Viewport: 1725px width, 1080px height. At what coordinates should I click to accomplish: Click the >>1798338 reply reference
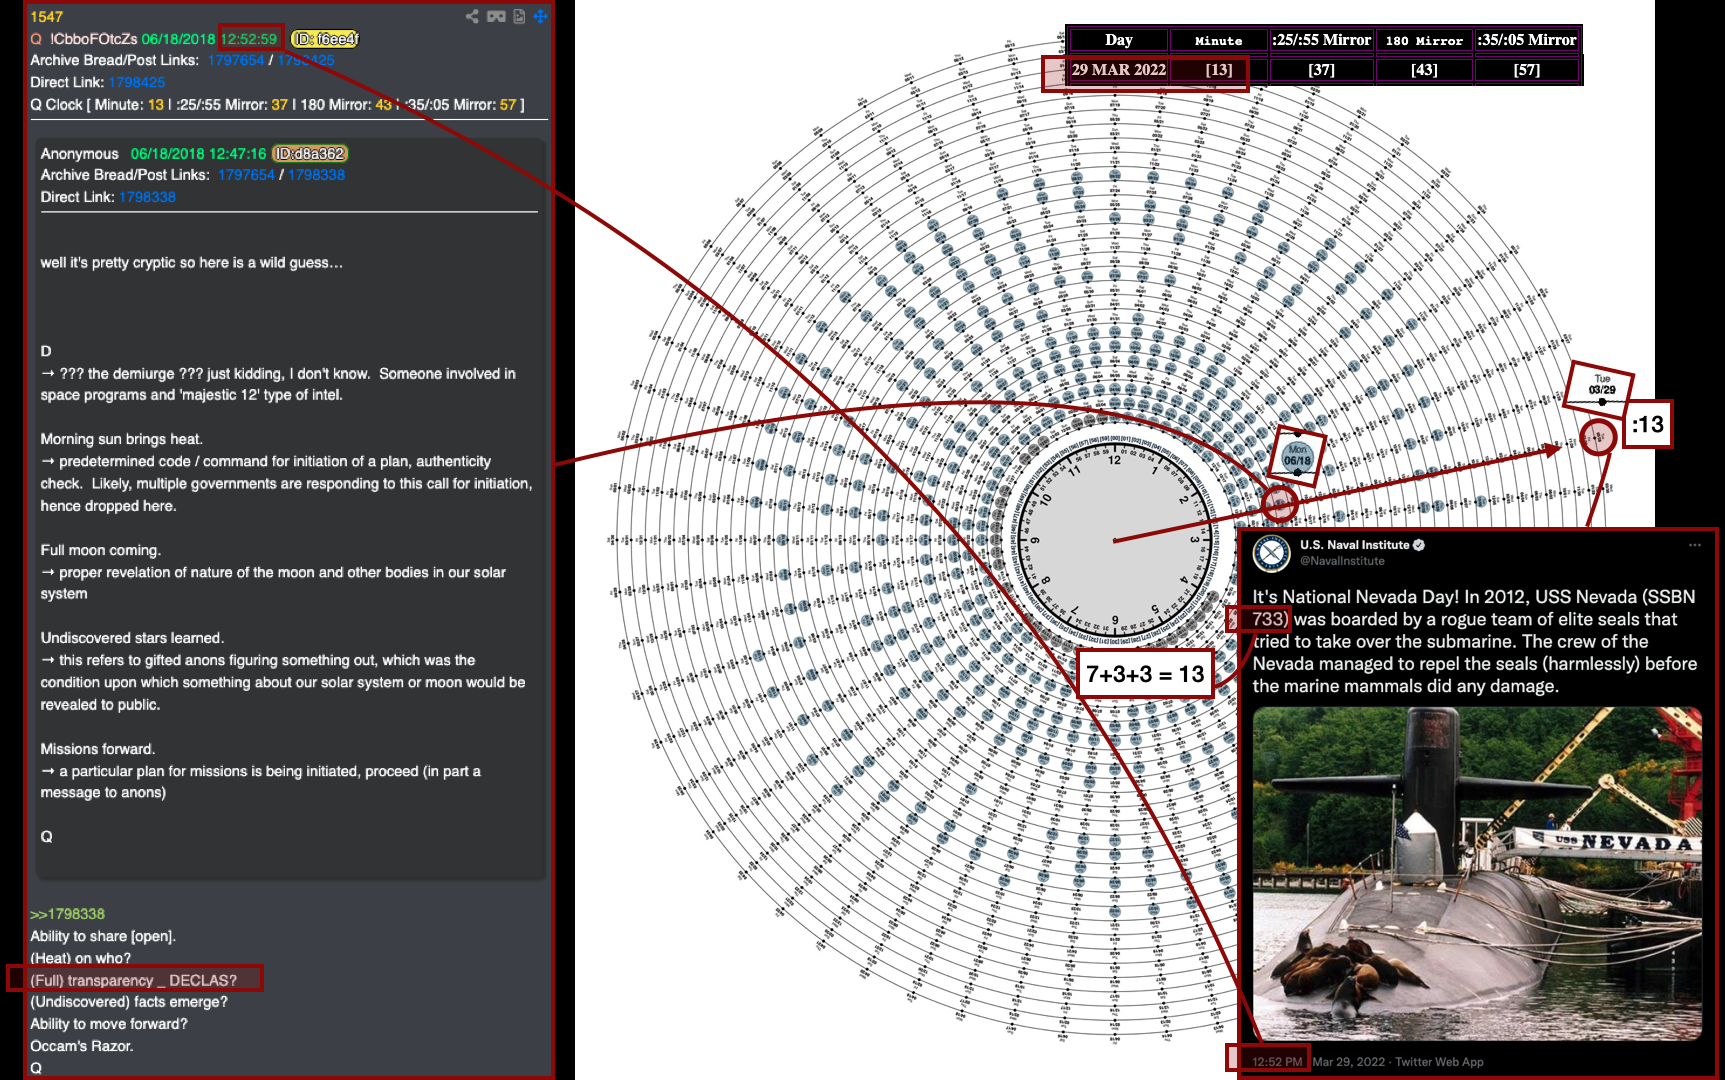click(67, 914)
